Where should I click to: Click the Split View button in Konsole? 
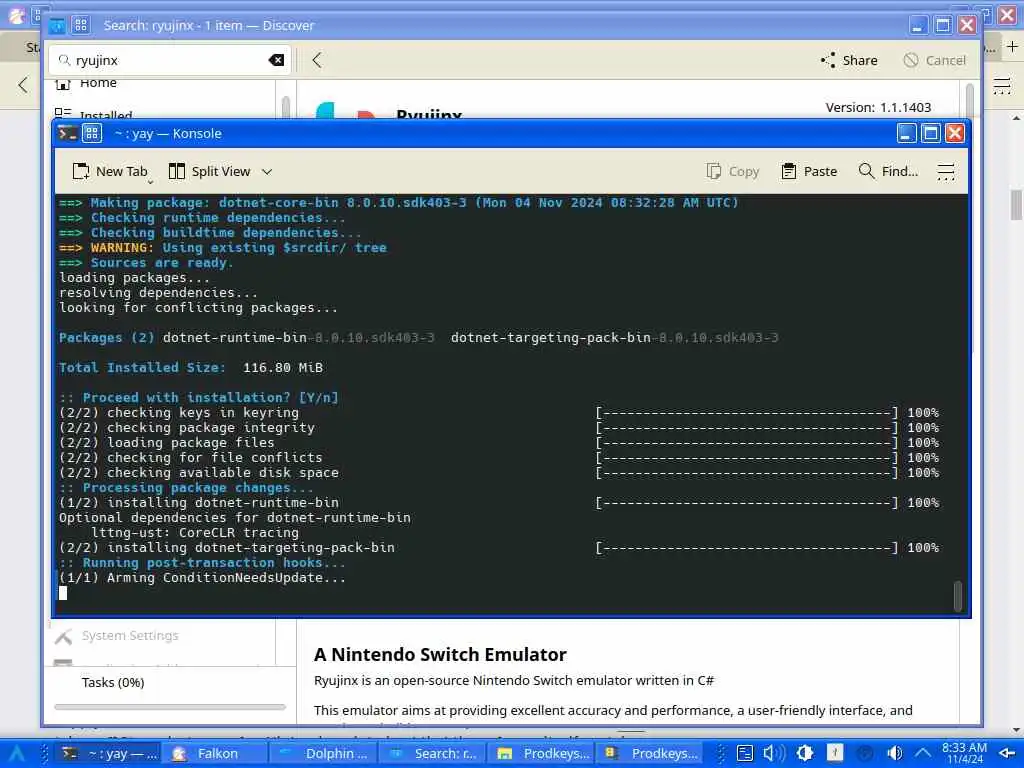point(210,171)
